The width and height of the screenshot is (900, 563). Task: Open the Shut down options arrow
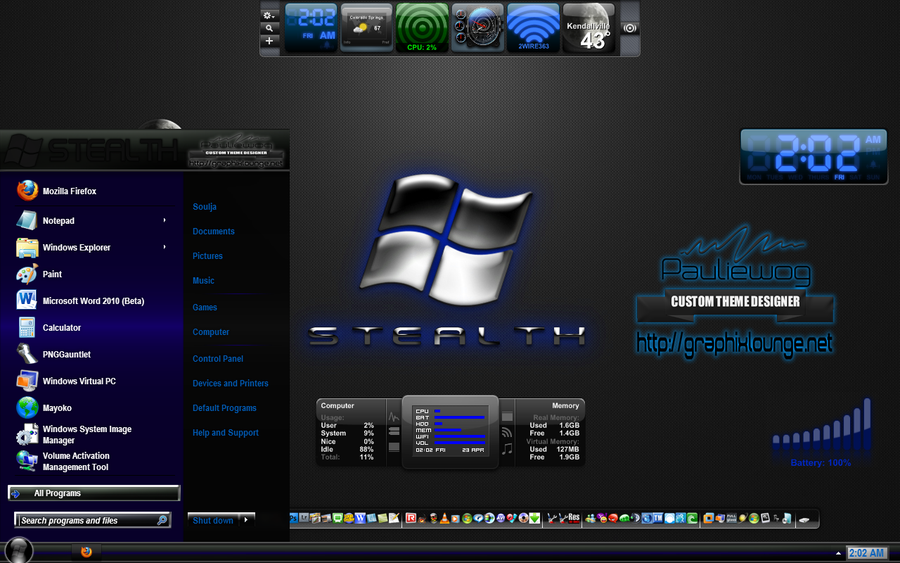click(246, 520)
